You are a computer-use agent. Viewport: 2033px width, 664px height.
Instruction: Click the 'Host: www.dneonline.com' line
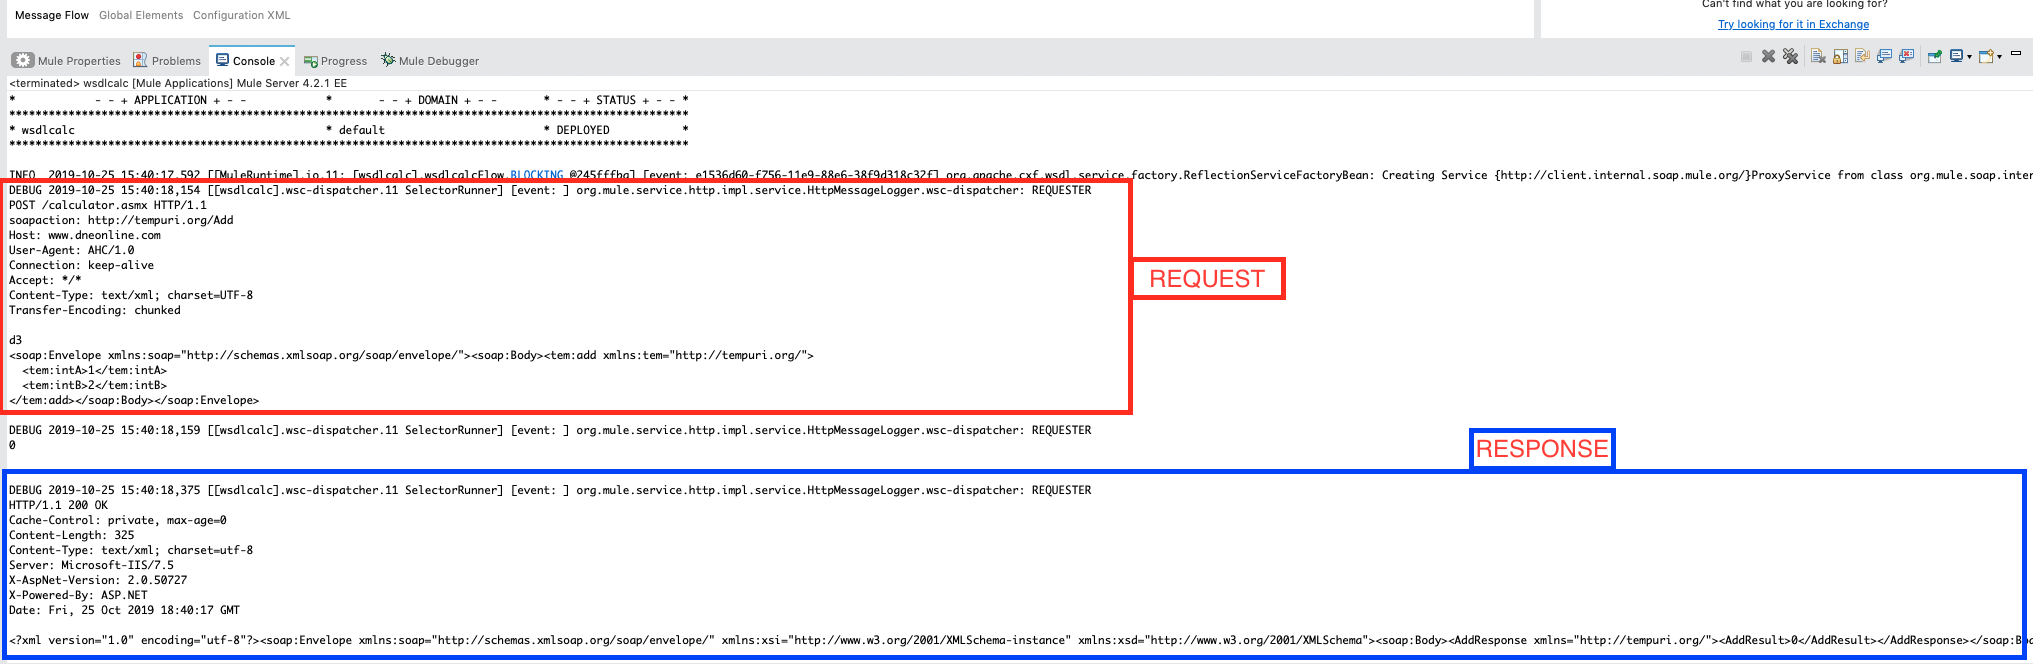[85, 235]
